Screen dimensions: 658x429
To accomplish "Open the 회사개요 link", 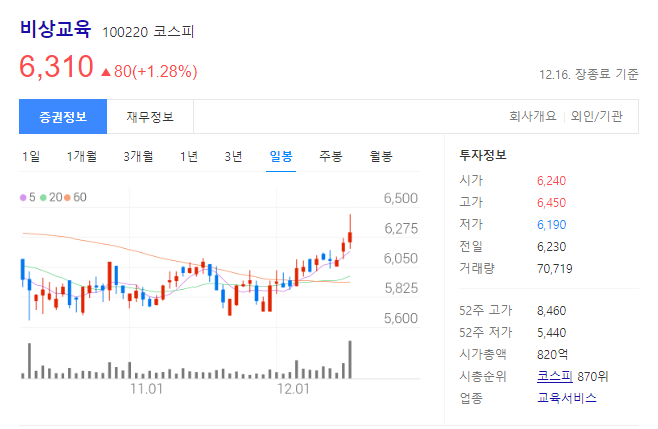I will [x=533, y=116].
